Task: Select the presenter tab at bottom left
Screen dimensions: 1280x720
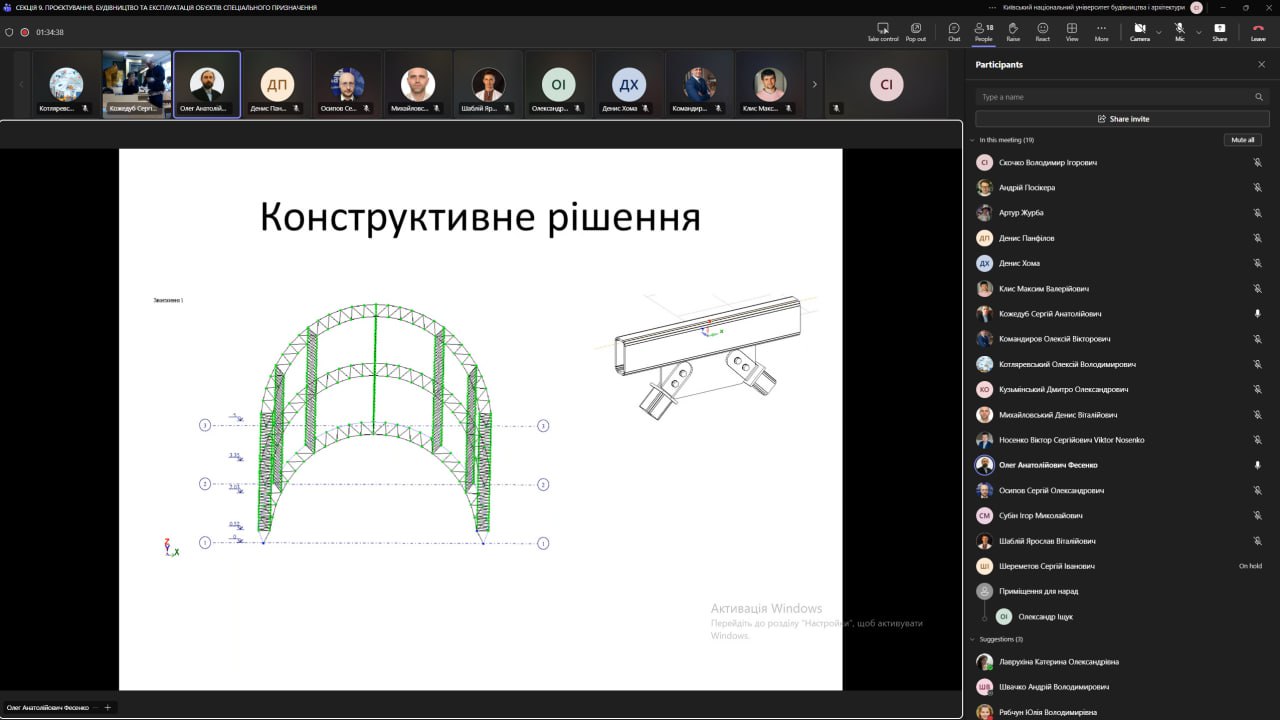Action: coord(48,707)
